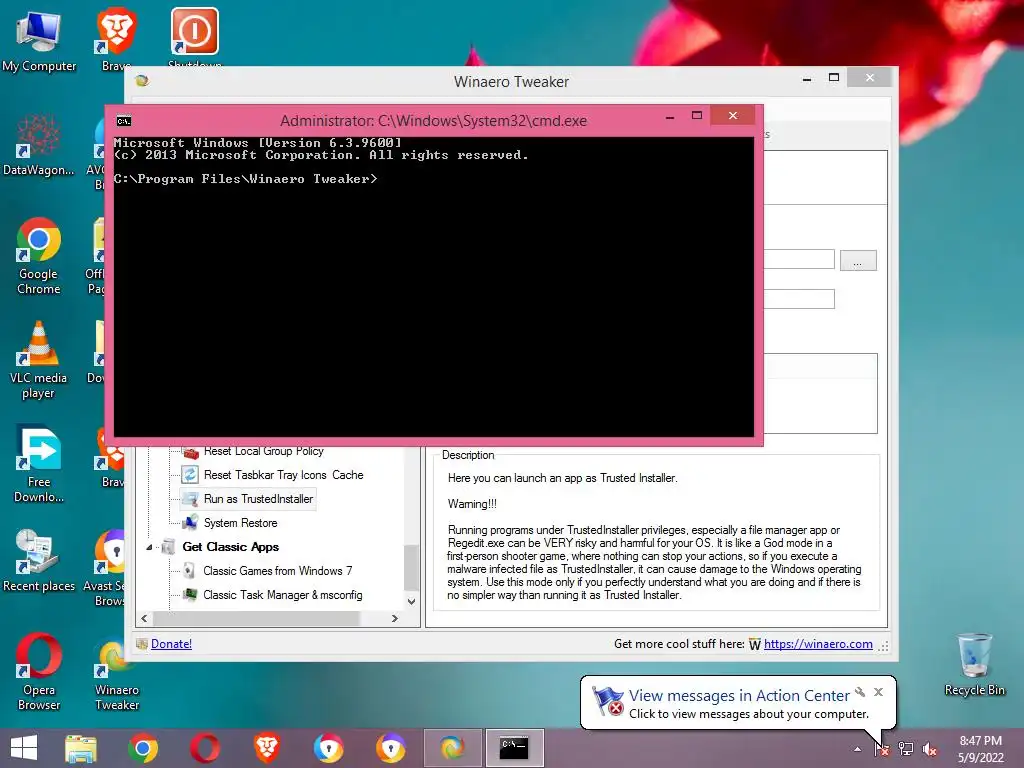Open the cmd window system menu icon
This screenshot has width=1024, height=768.
pyautogui.click(x=124, y=121)
